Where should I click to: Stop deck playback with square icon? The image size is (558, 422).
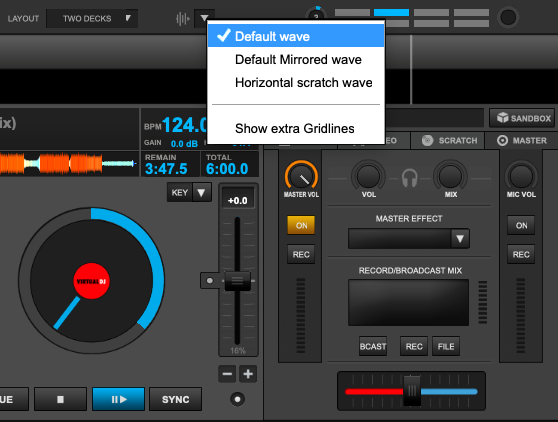pos(60,399)
